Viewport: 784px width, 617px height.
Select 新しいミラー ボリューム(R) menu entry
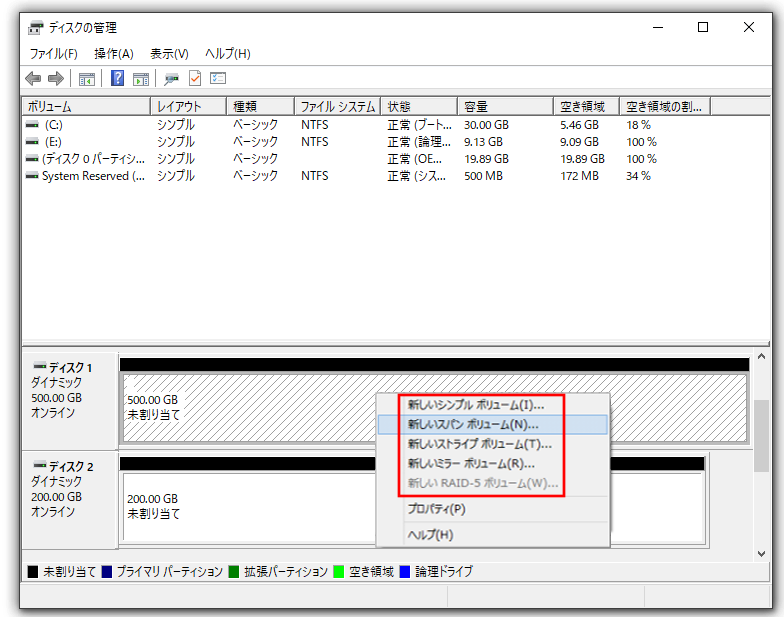[471, 464]
